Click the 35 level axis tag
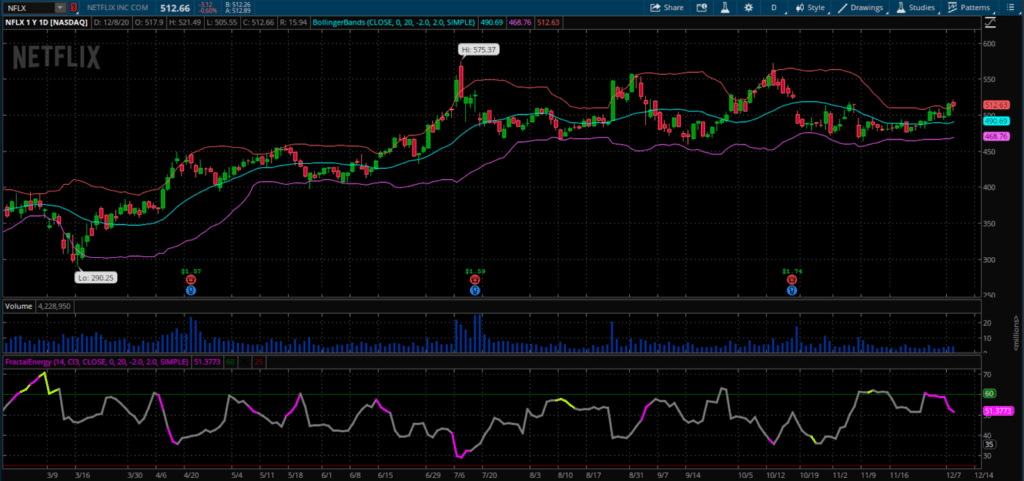This screenshot has height=481, width=1024. pos(989,444)
